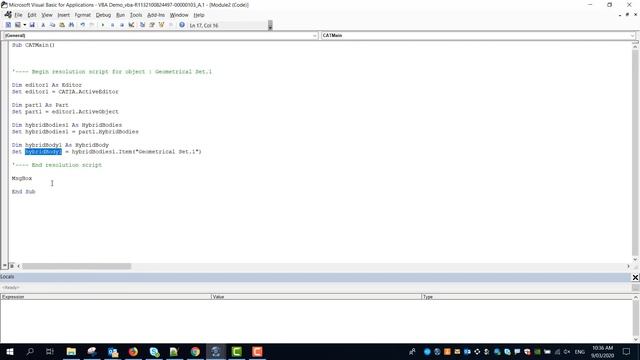Screen dimensions: 640x360
Task: Click the highlighted hybridBody1 text
Action: [43, 151]
